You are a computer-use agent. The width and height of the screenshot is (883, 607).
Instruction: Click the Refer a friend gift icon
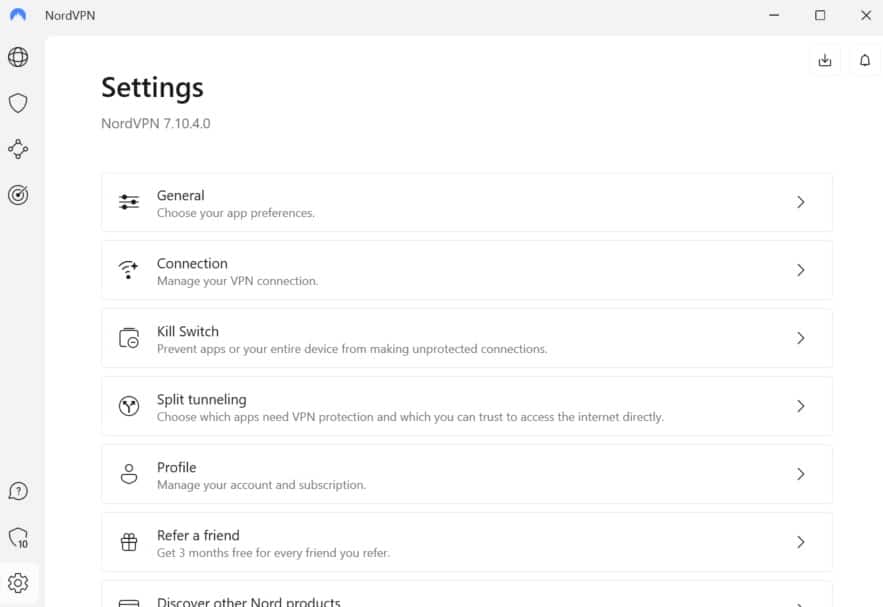(x=129, y=542)
